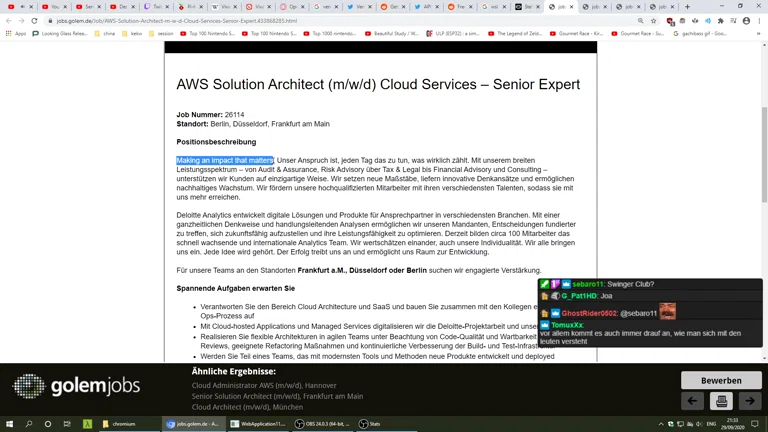
Task: Open Senior Solution Architect Frankfurt result
Action: click(277, 396)
